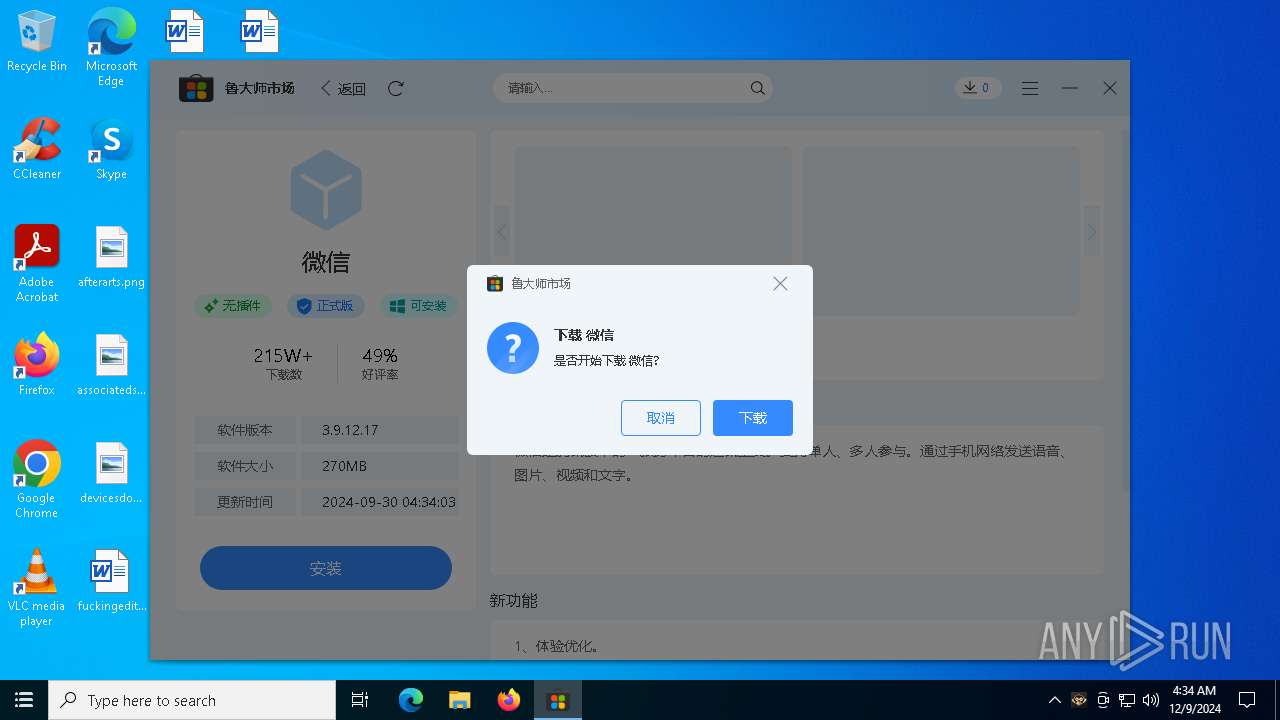Open Edge from the taskbar
The width and height of the screenshot is (1280, 720).
point(411,700)
